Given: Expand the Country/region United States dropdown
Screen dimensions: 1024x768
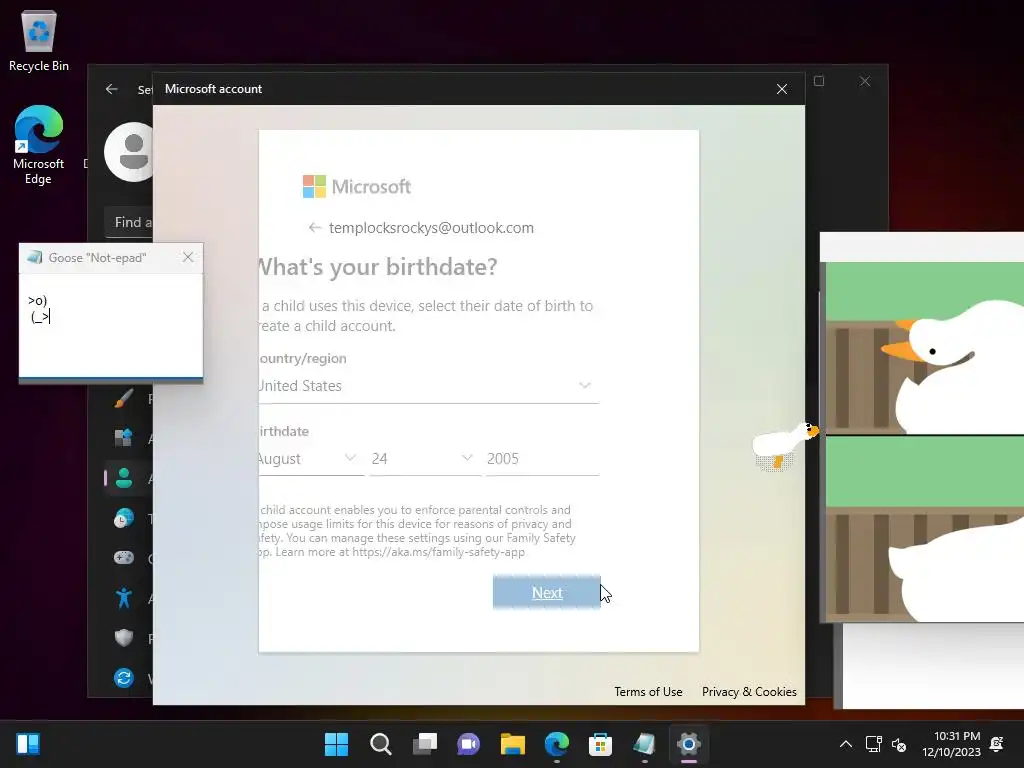Looking at the screenshot, I should [429, 386].
